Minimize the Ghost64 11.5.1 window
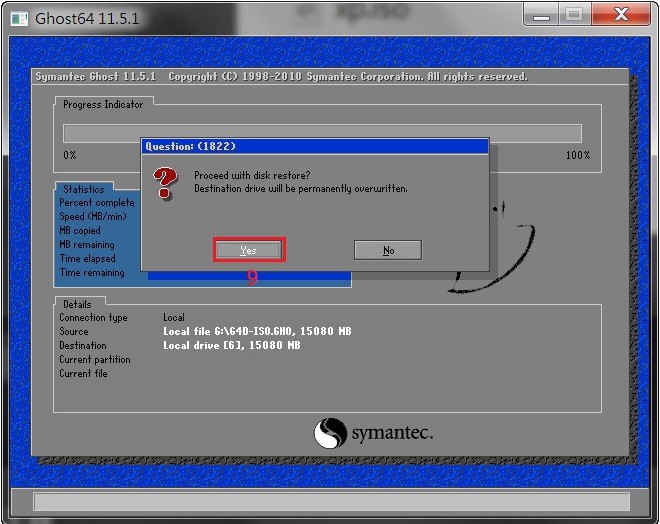The image size is (660, 524). click(541, 15)
